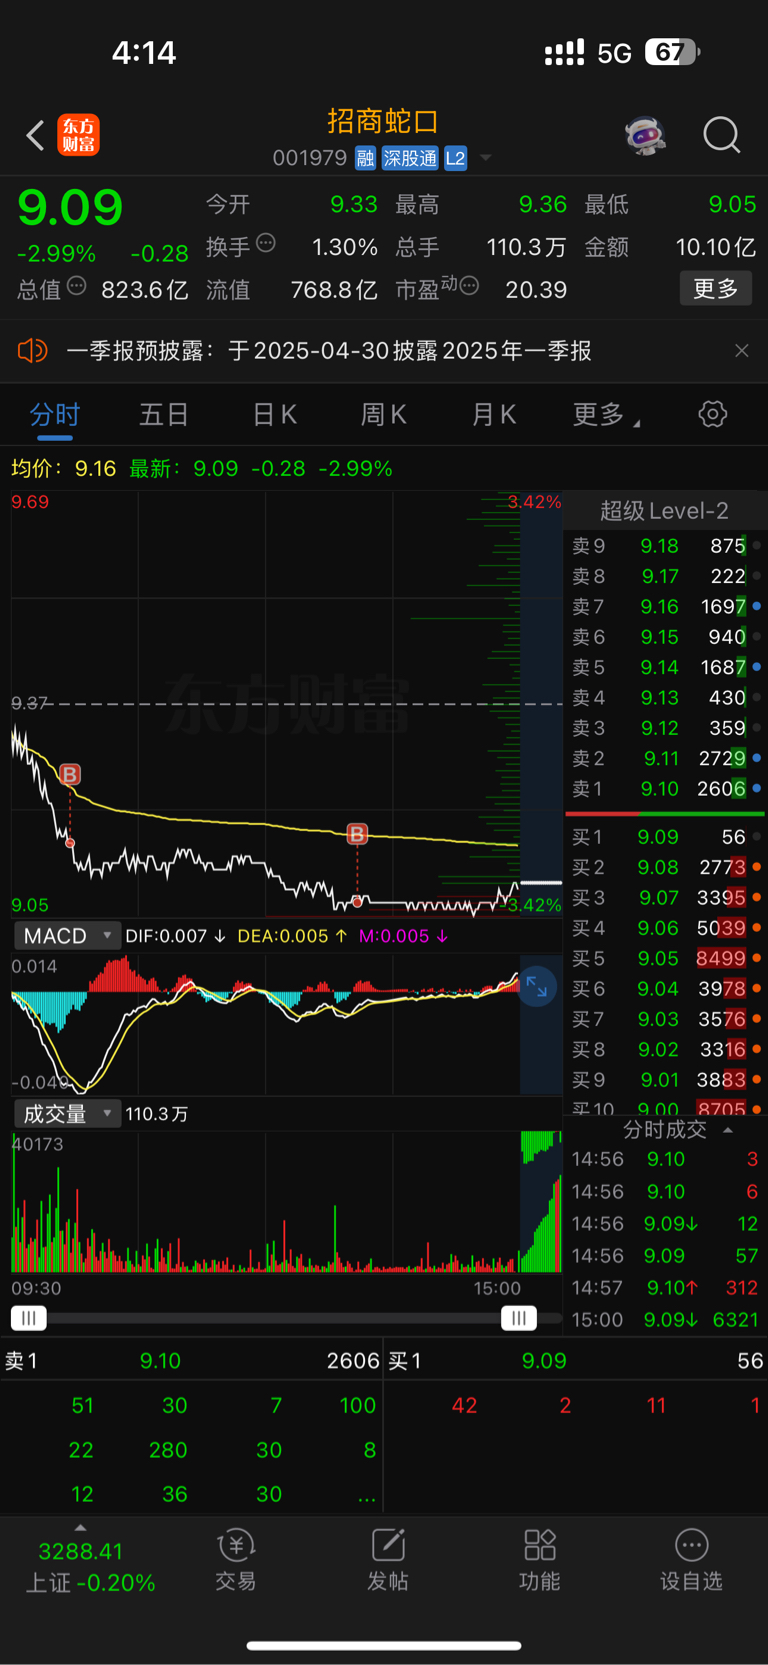Select the 卖7 row at 9.16
The height and width of the screenshot is (1665, 768).
666,606
